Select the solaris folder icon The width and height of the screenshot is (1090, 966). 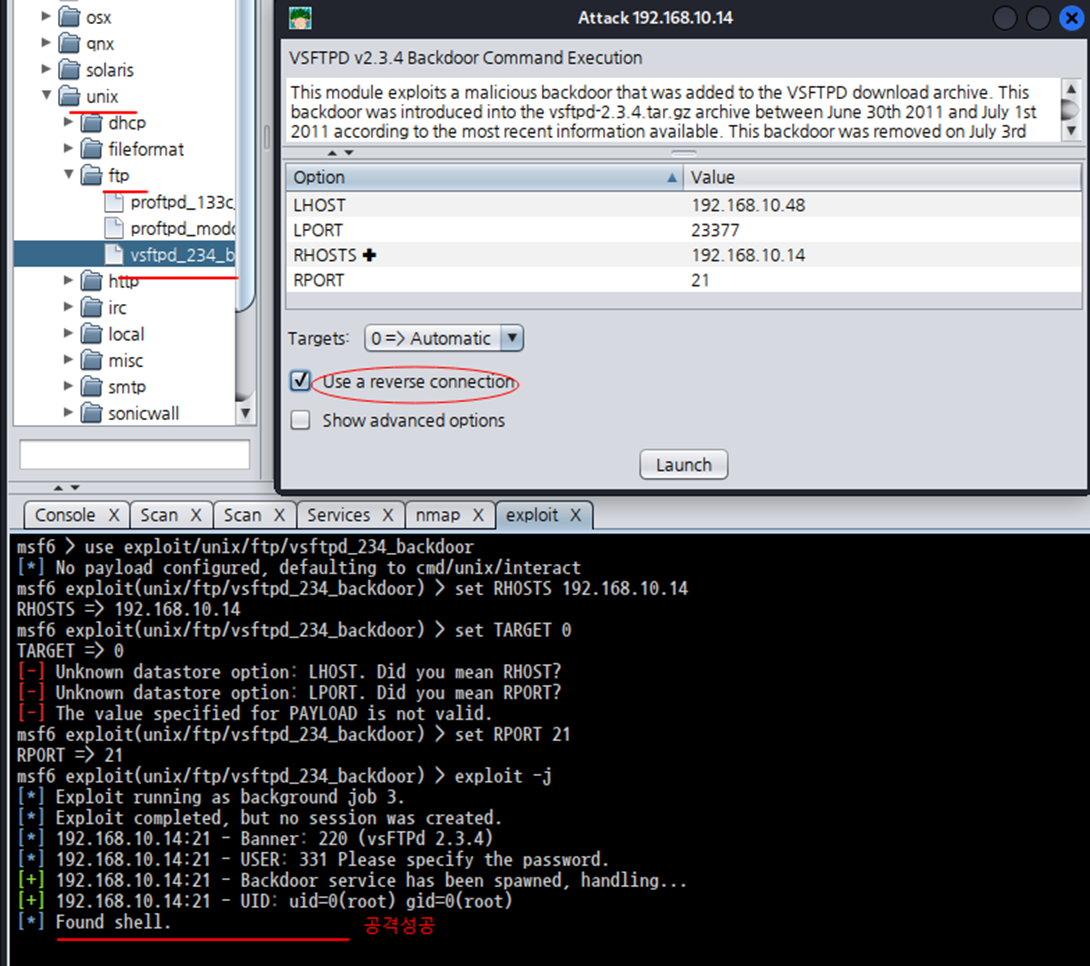(x=69, y=69)
